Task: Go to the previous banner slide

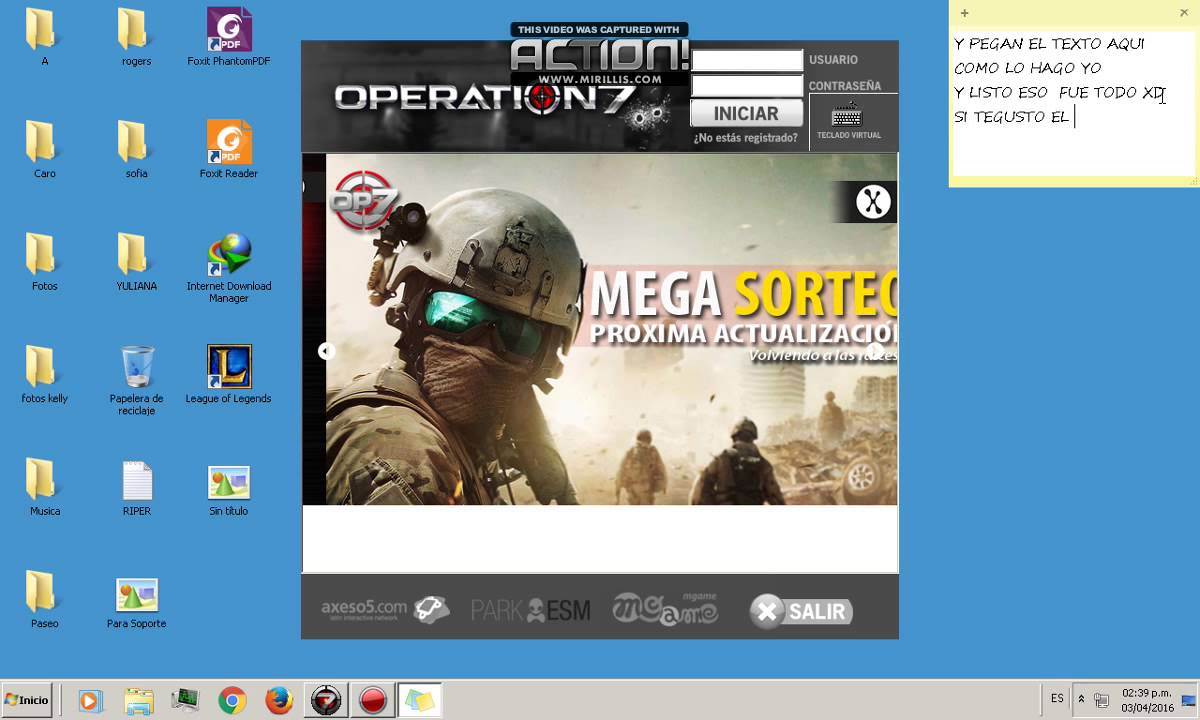Action: click(x=326, y=351)
